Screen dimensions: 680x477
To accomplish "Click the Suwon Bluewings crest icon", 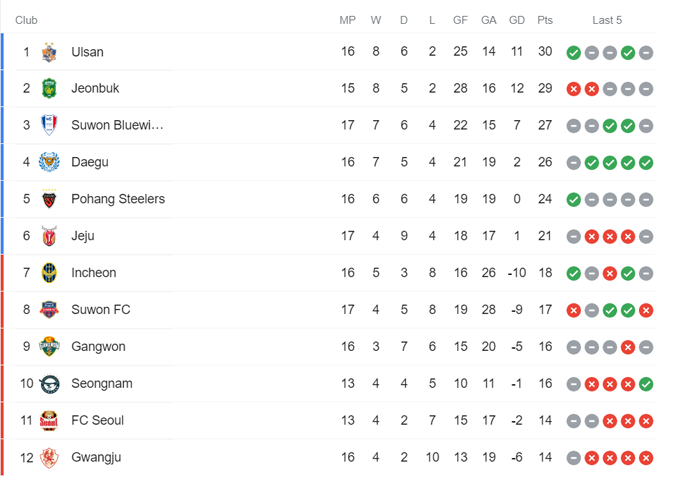I will pos(49,125).
